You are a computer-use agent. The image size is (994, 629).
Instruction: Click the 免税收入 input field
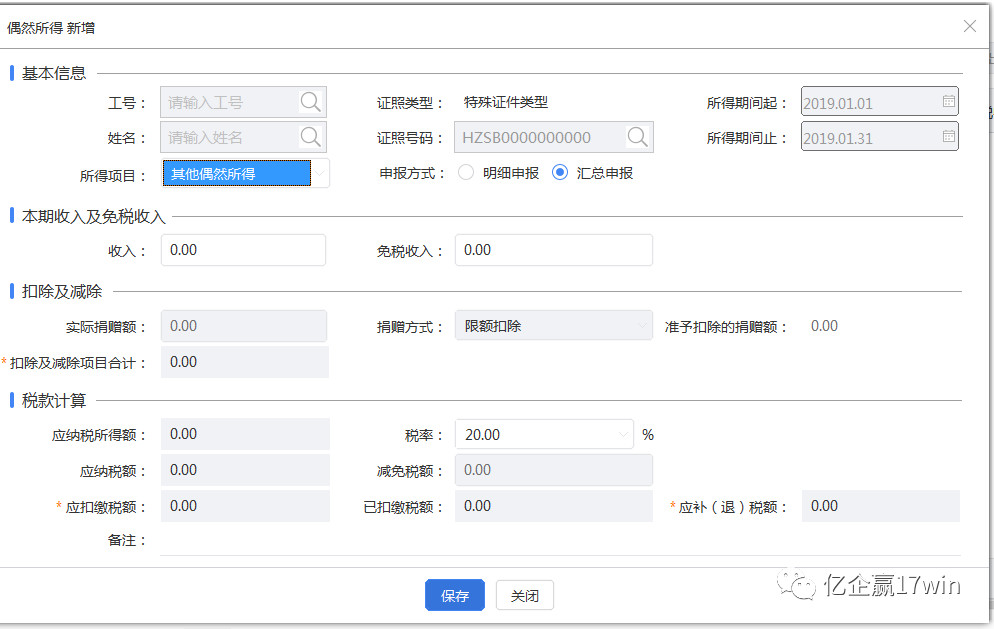pyautogui.click(x=554, y=249)
